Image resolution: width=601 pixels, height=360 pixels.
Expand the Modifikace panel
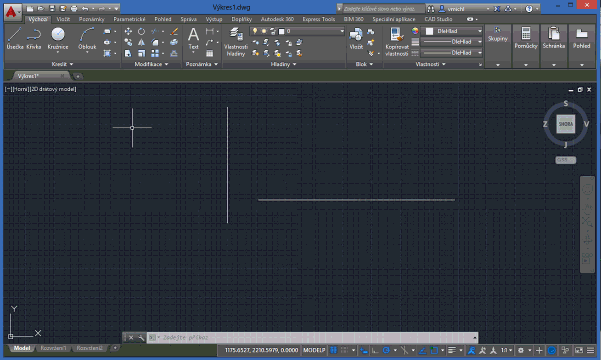[x=151, y=64]
